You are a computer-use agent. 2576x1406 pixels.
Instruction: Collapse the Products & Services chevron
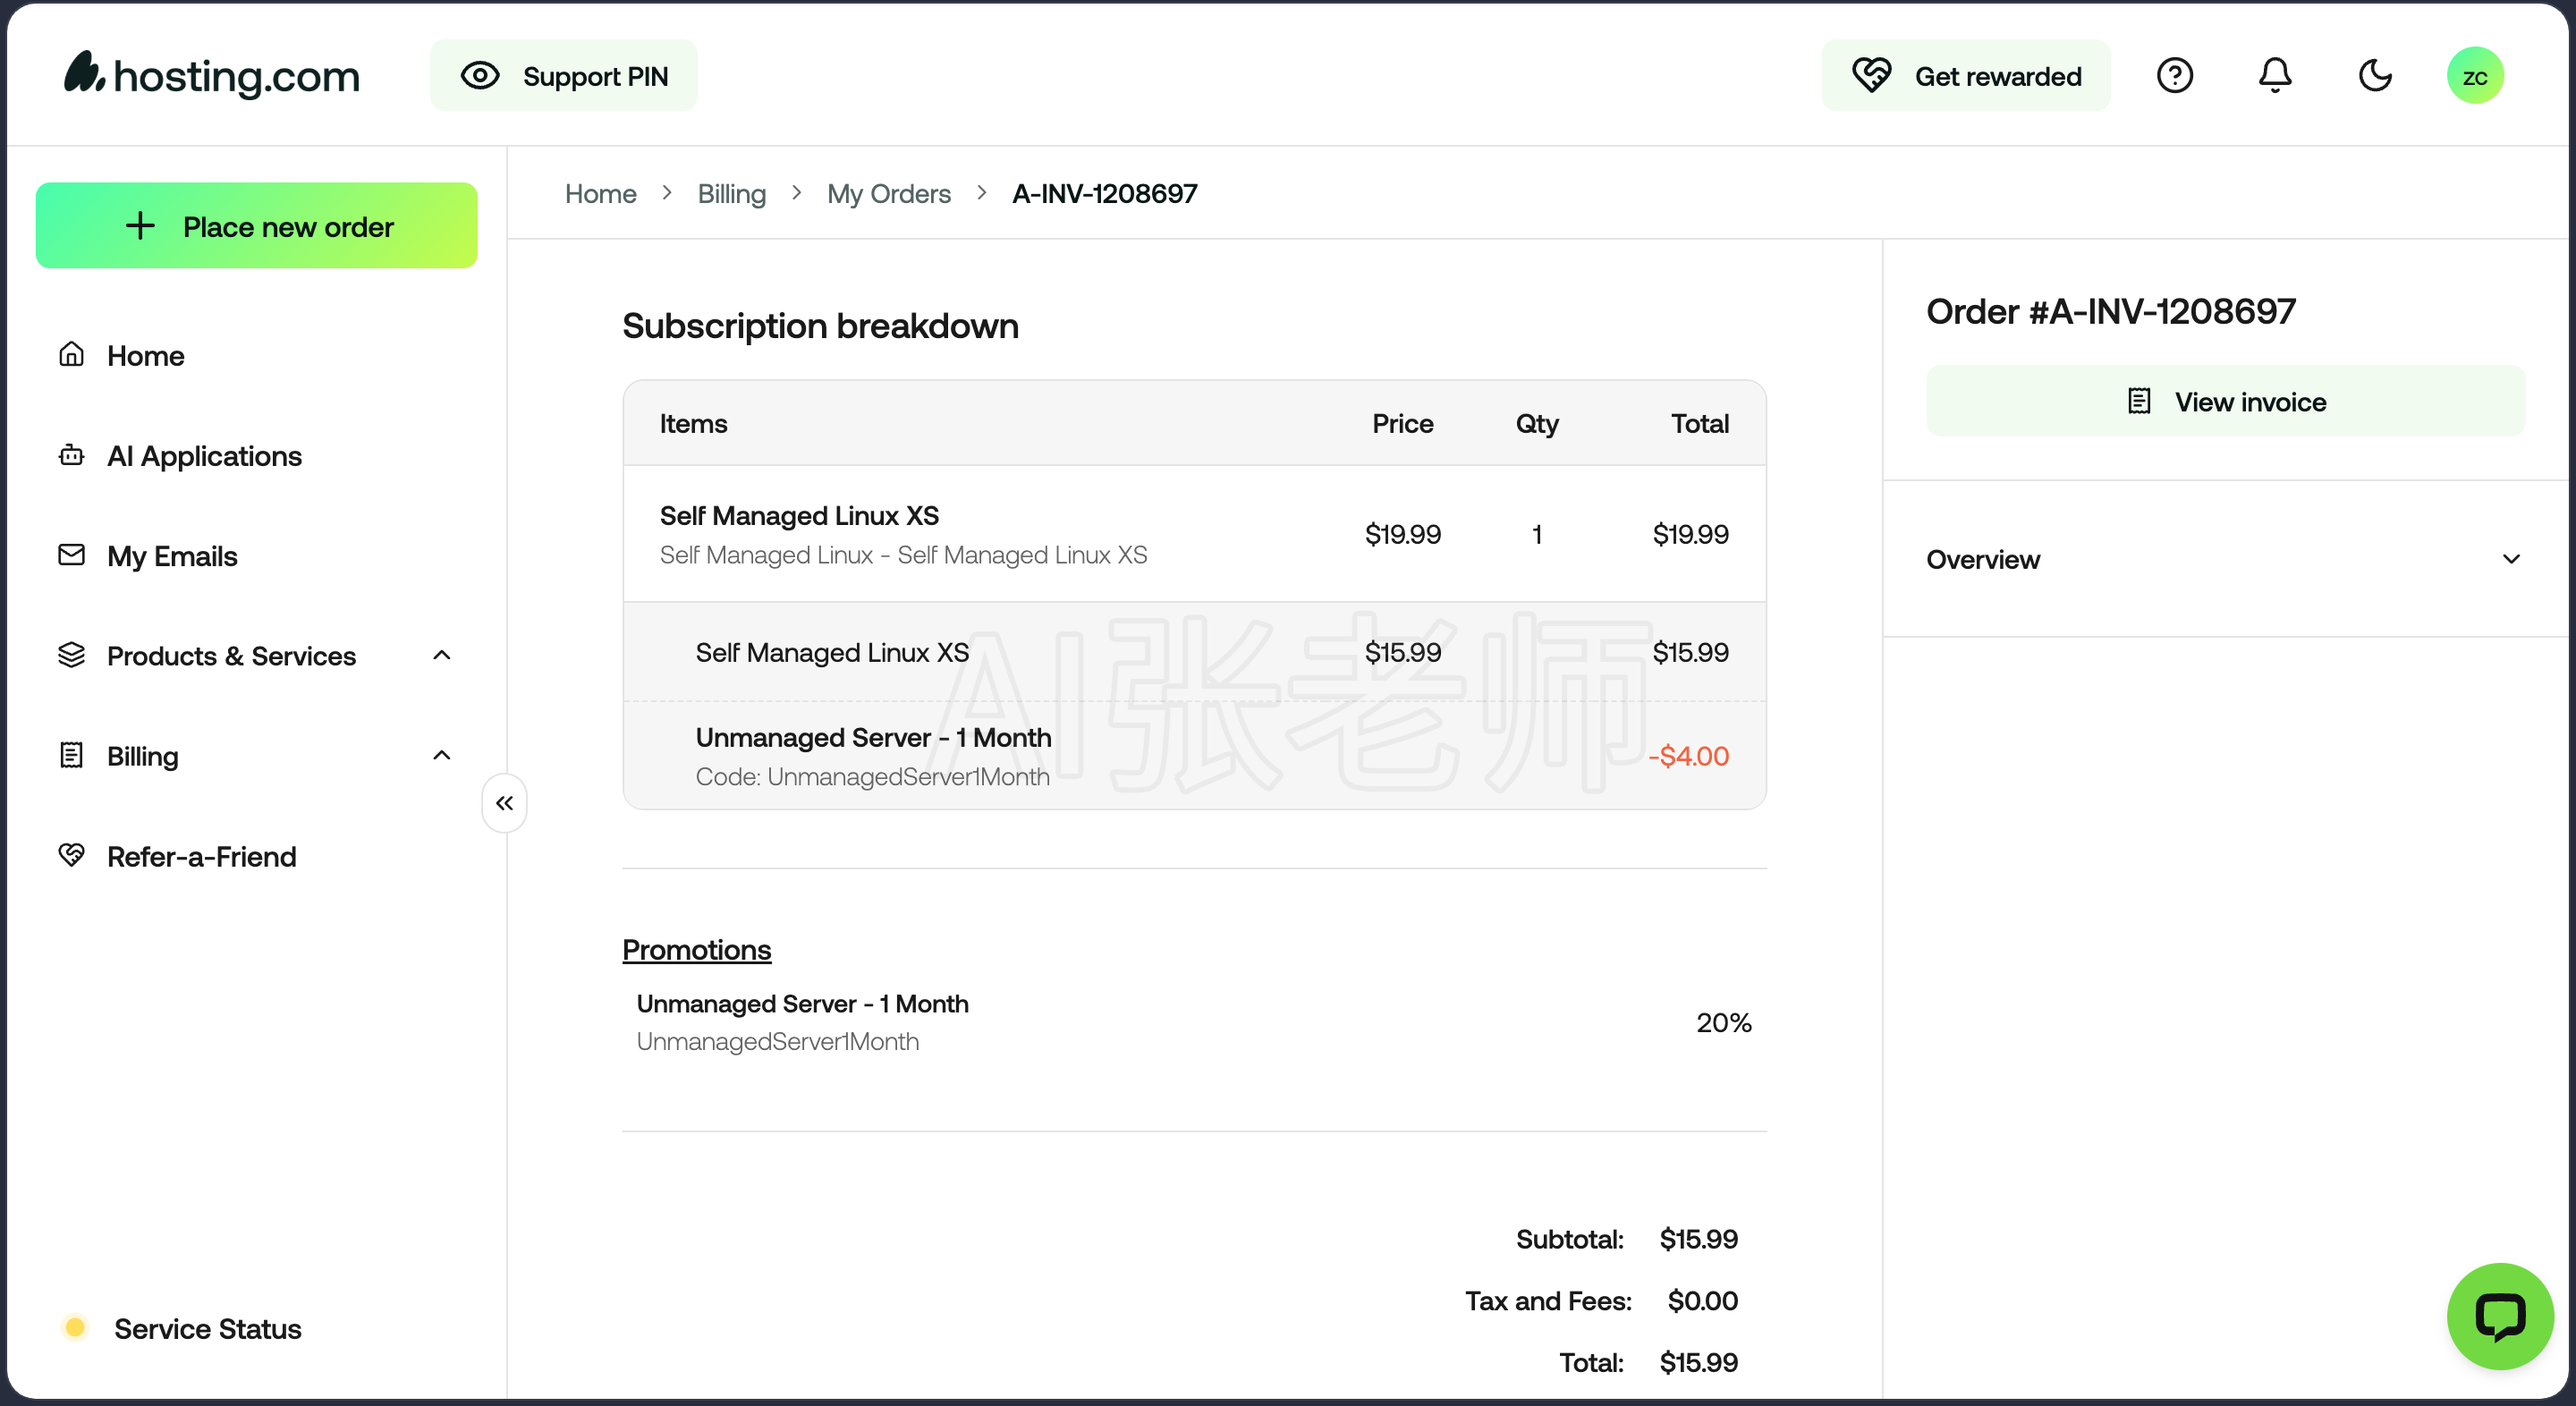pos(441,655)
